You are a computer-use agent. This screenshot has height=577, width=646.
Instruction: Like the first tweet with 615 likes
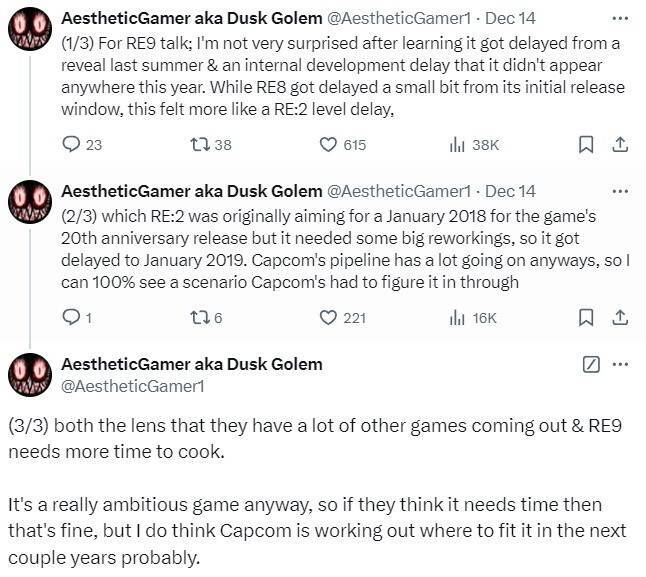tap(328, 145)
